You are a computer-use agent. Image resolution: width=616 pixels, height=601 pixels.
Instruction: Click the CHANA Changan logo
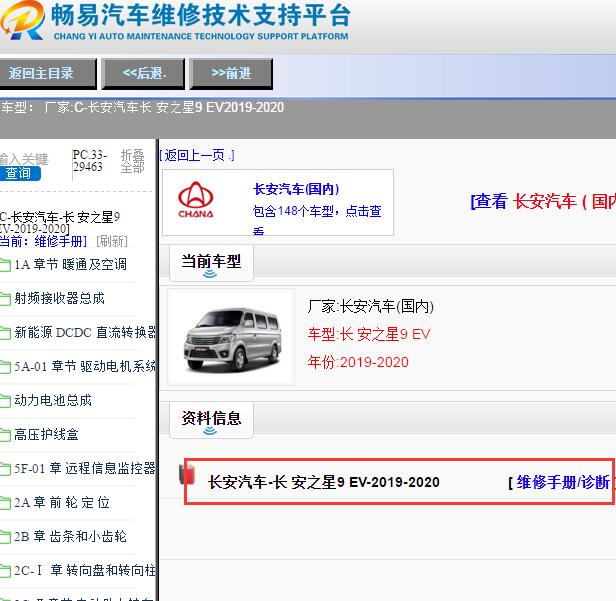pos(196,200)
